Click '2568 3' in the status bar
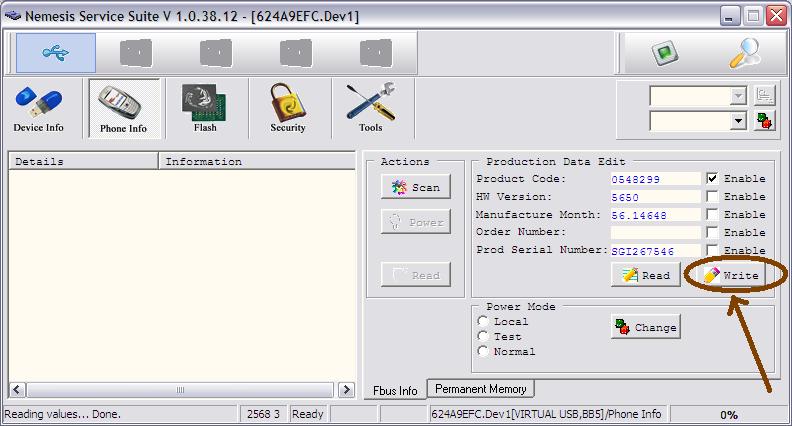Image resolution: width=792 pixels, height=426 pixels. [x=263, y=414]
